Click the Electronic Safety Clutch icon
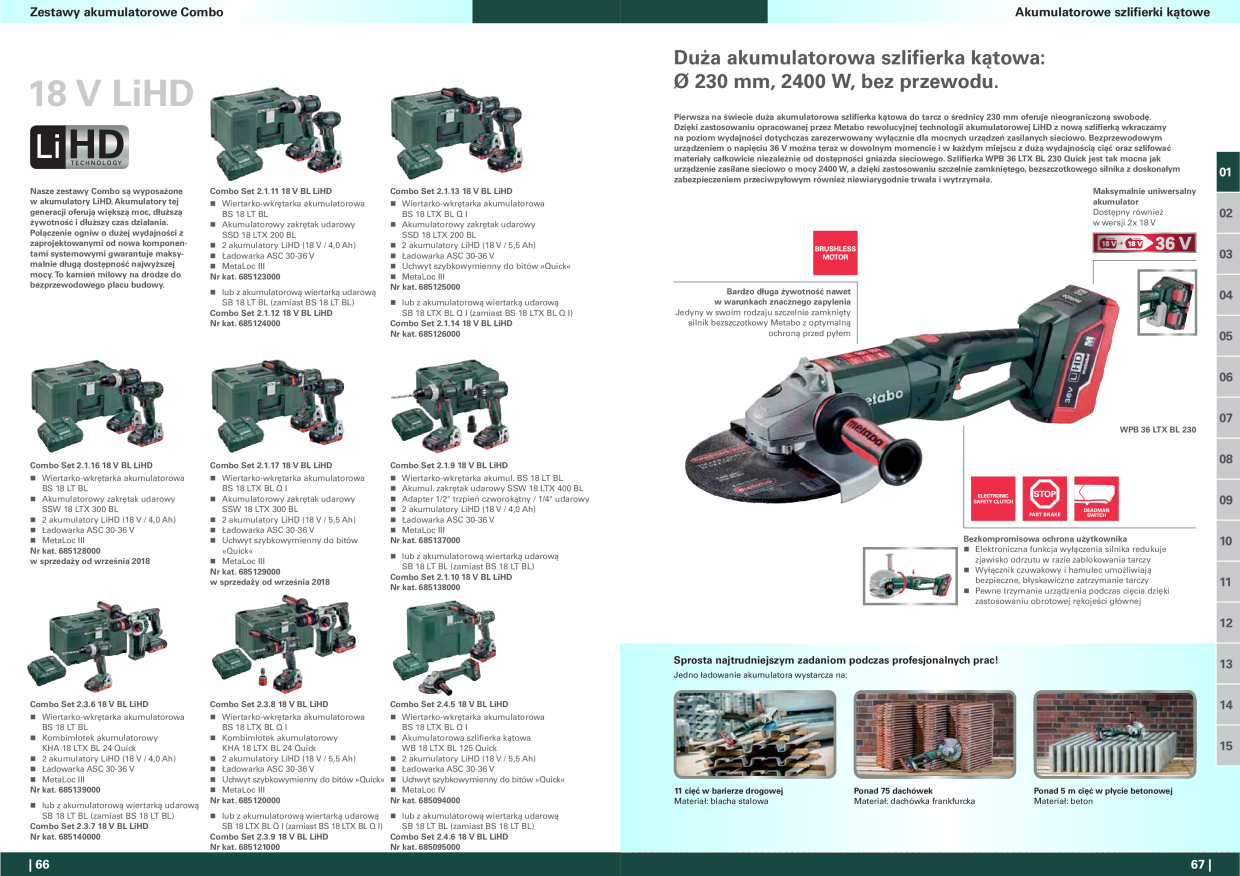This screenshot has width=1240, height=876. [993, 498]
